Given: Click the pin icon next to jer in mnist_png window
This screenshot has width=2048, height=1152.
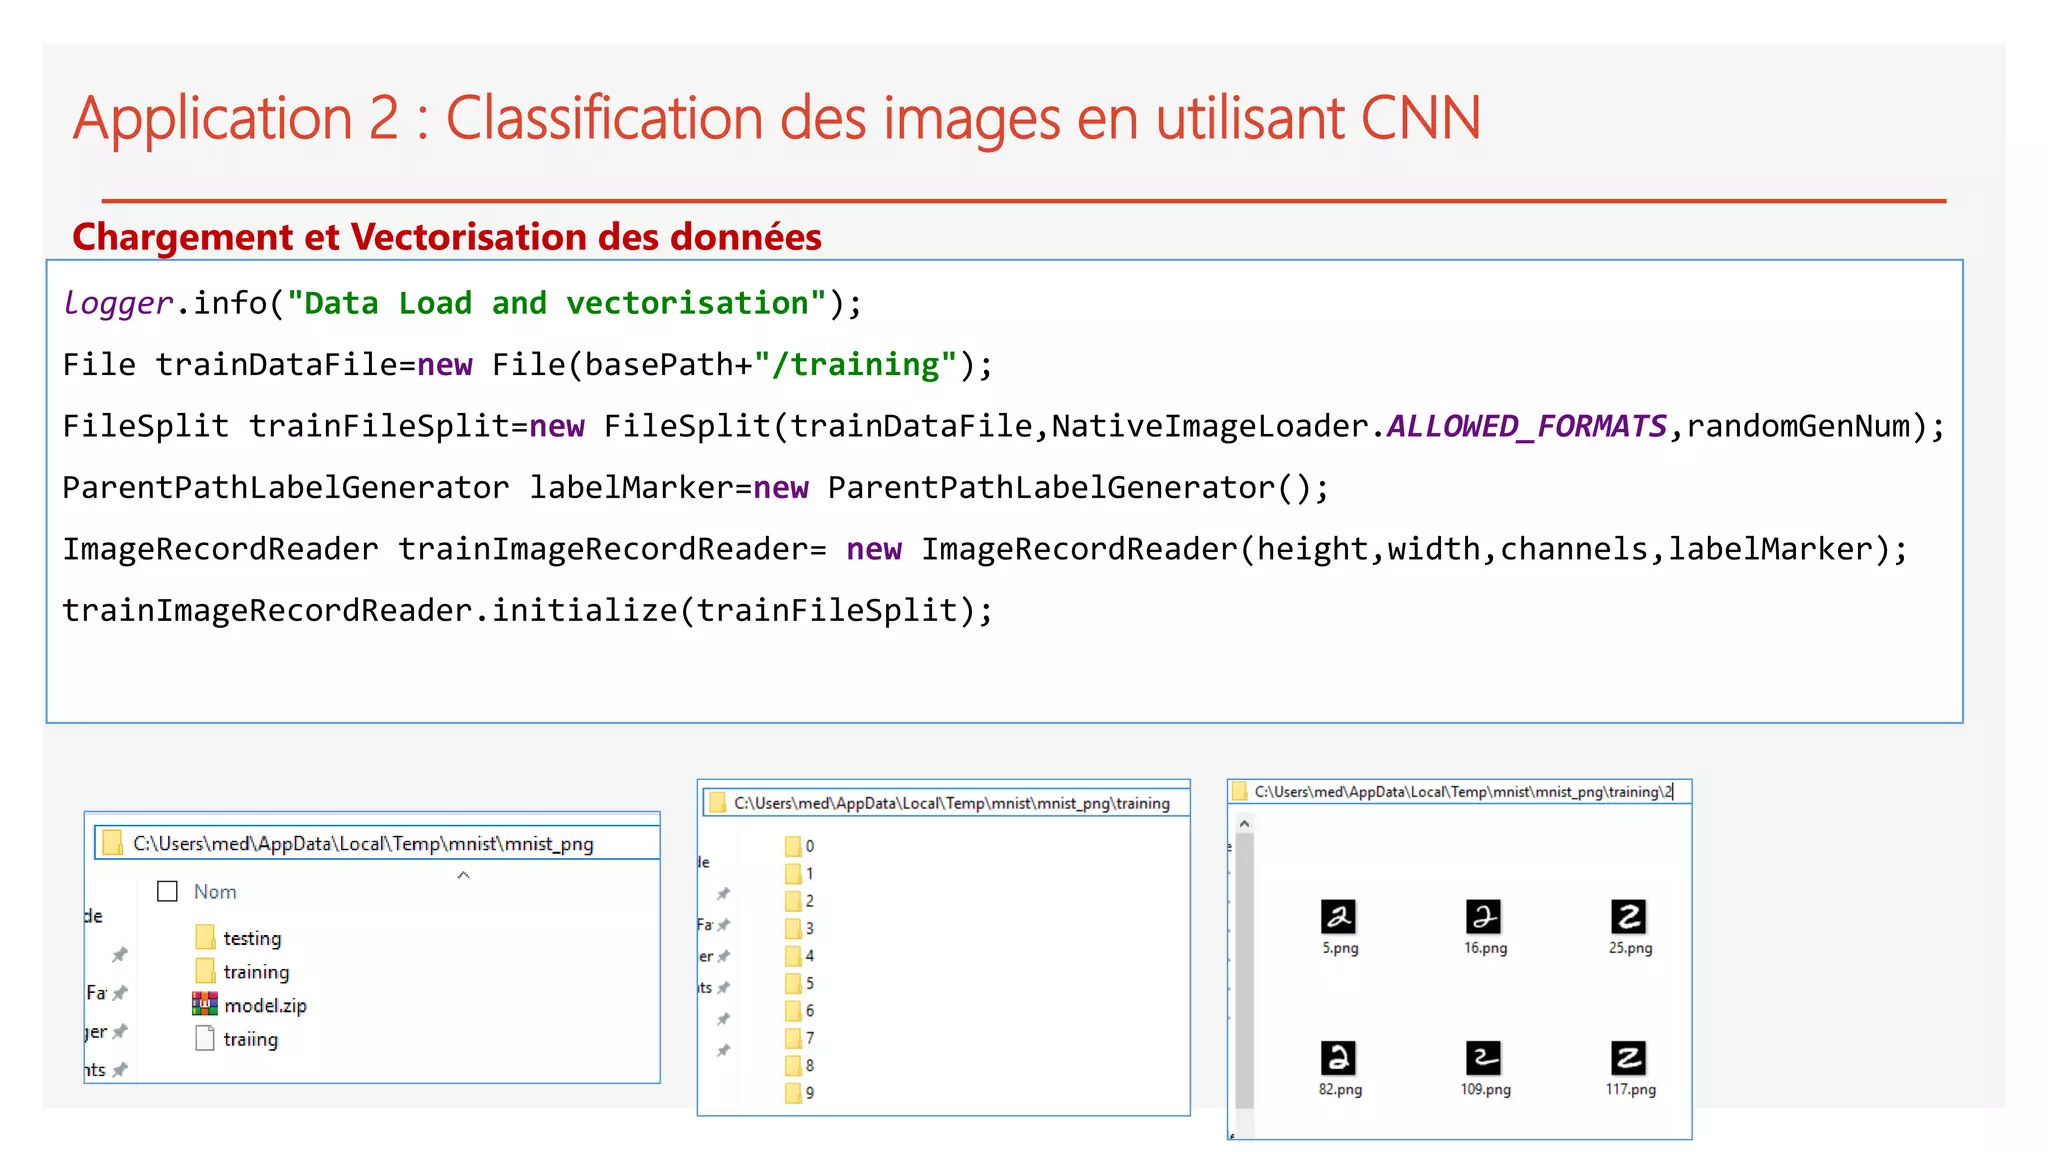Looking at the screenshot, I should pos(120,1031).
